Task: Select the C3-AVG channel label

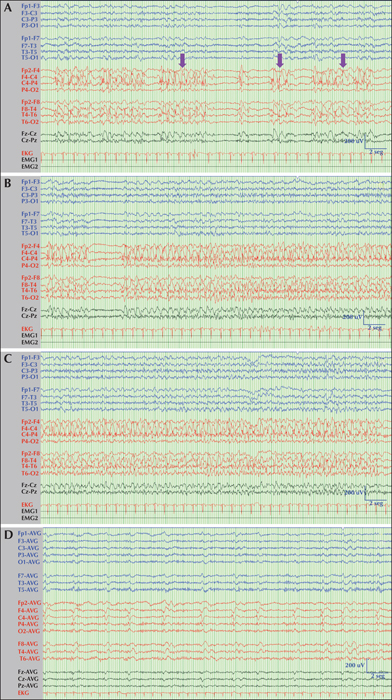Action: 30,548
